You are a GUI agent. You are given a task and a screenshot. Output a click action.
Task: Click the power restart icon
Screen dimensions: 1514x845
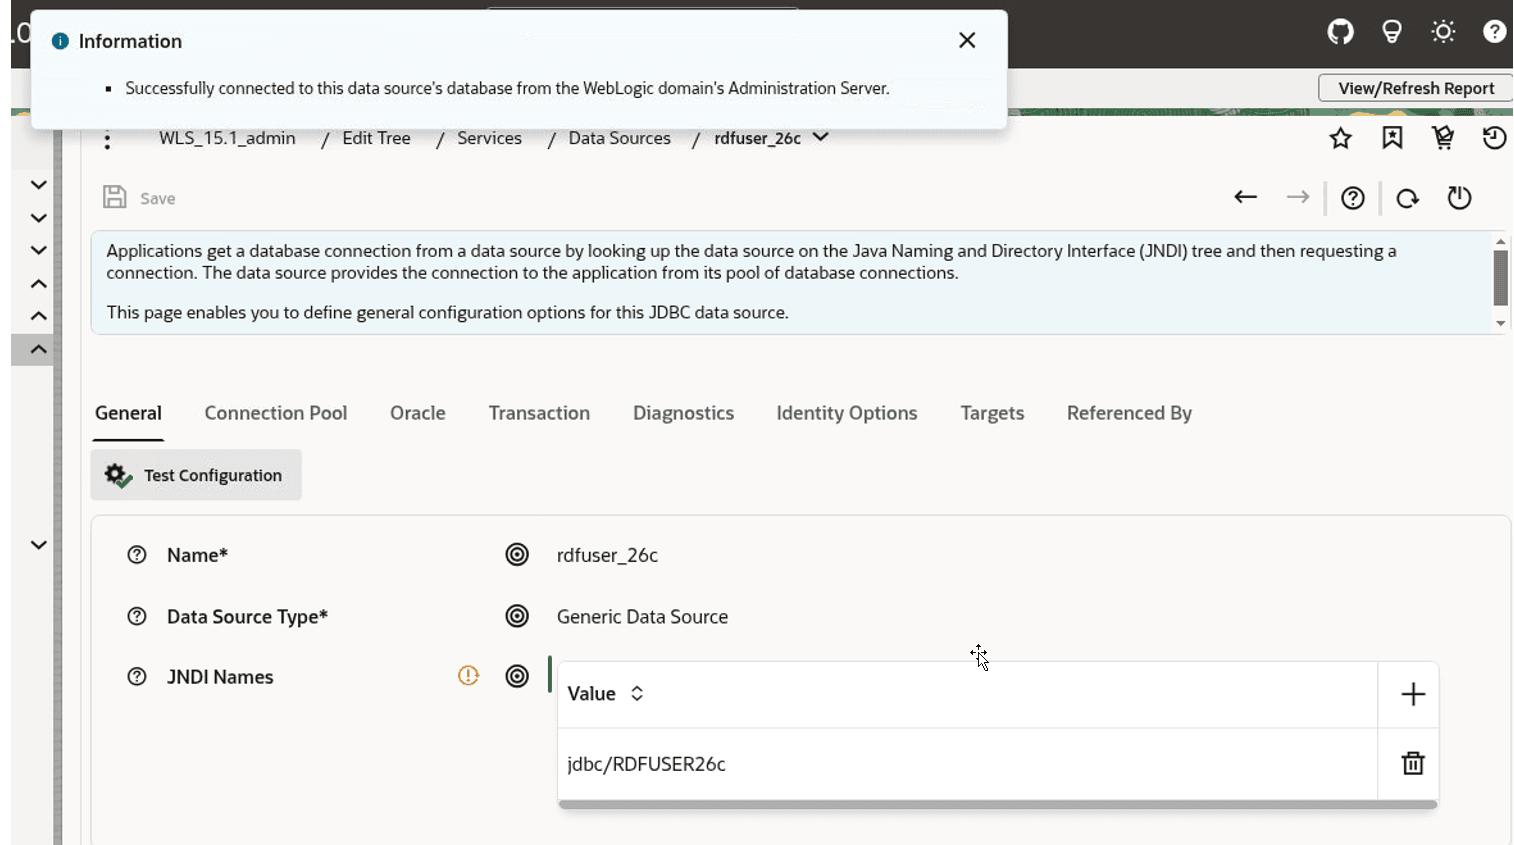coord(1459,198)
